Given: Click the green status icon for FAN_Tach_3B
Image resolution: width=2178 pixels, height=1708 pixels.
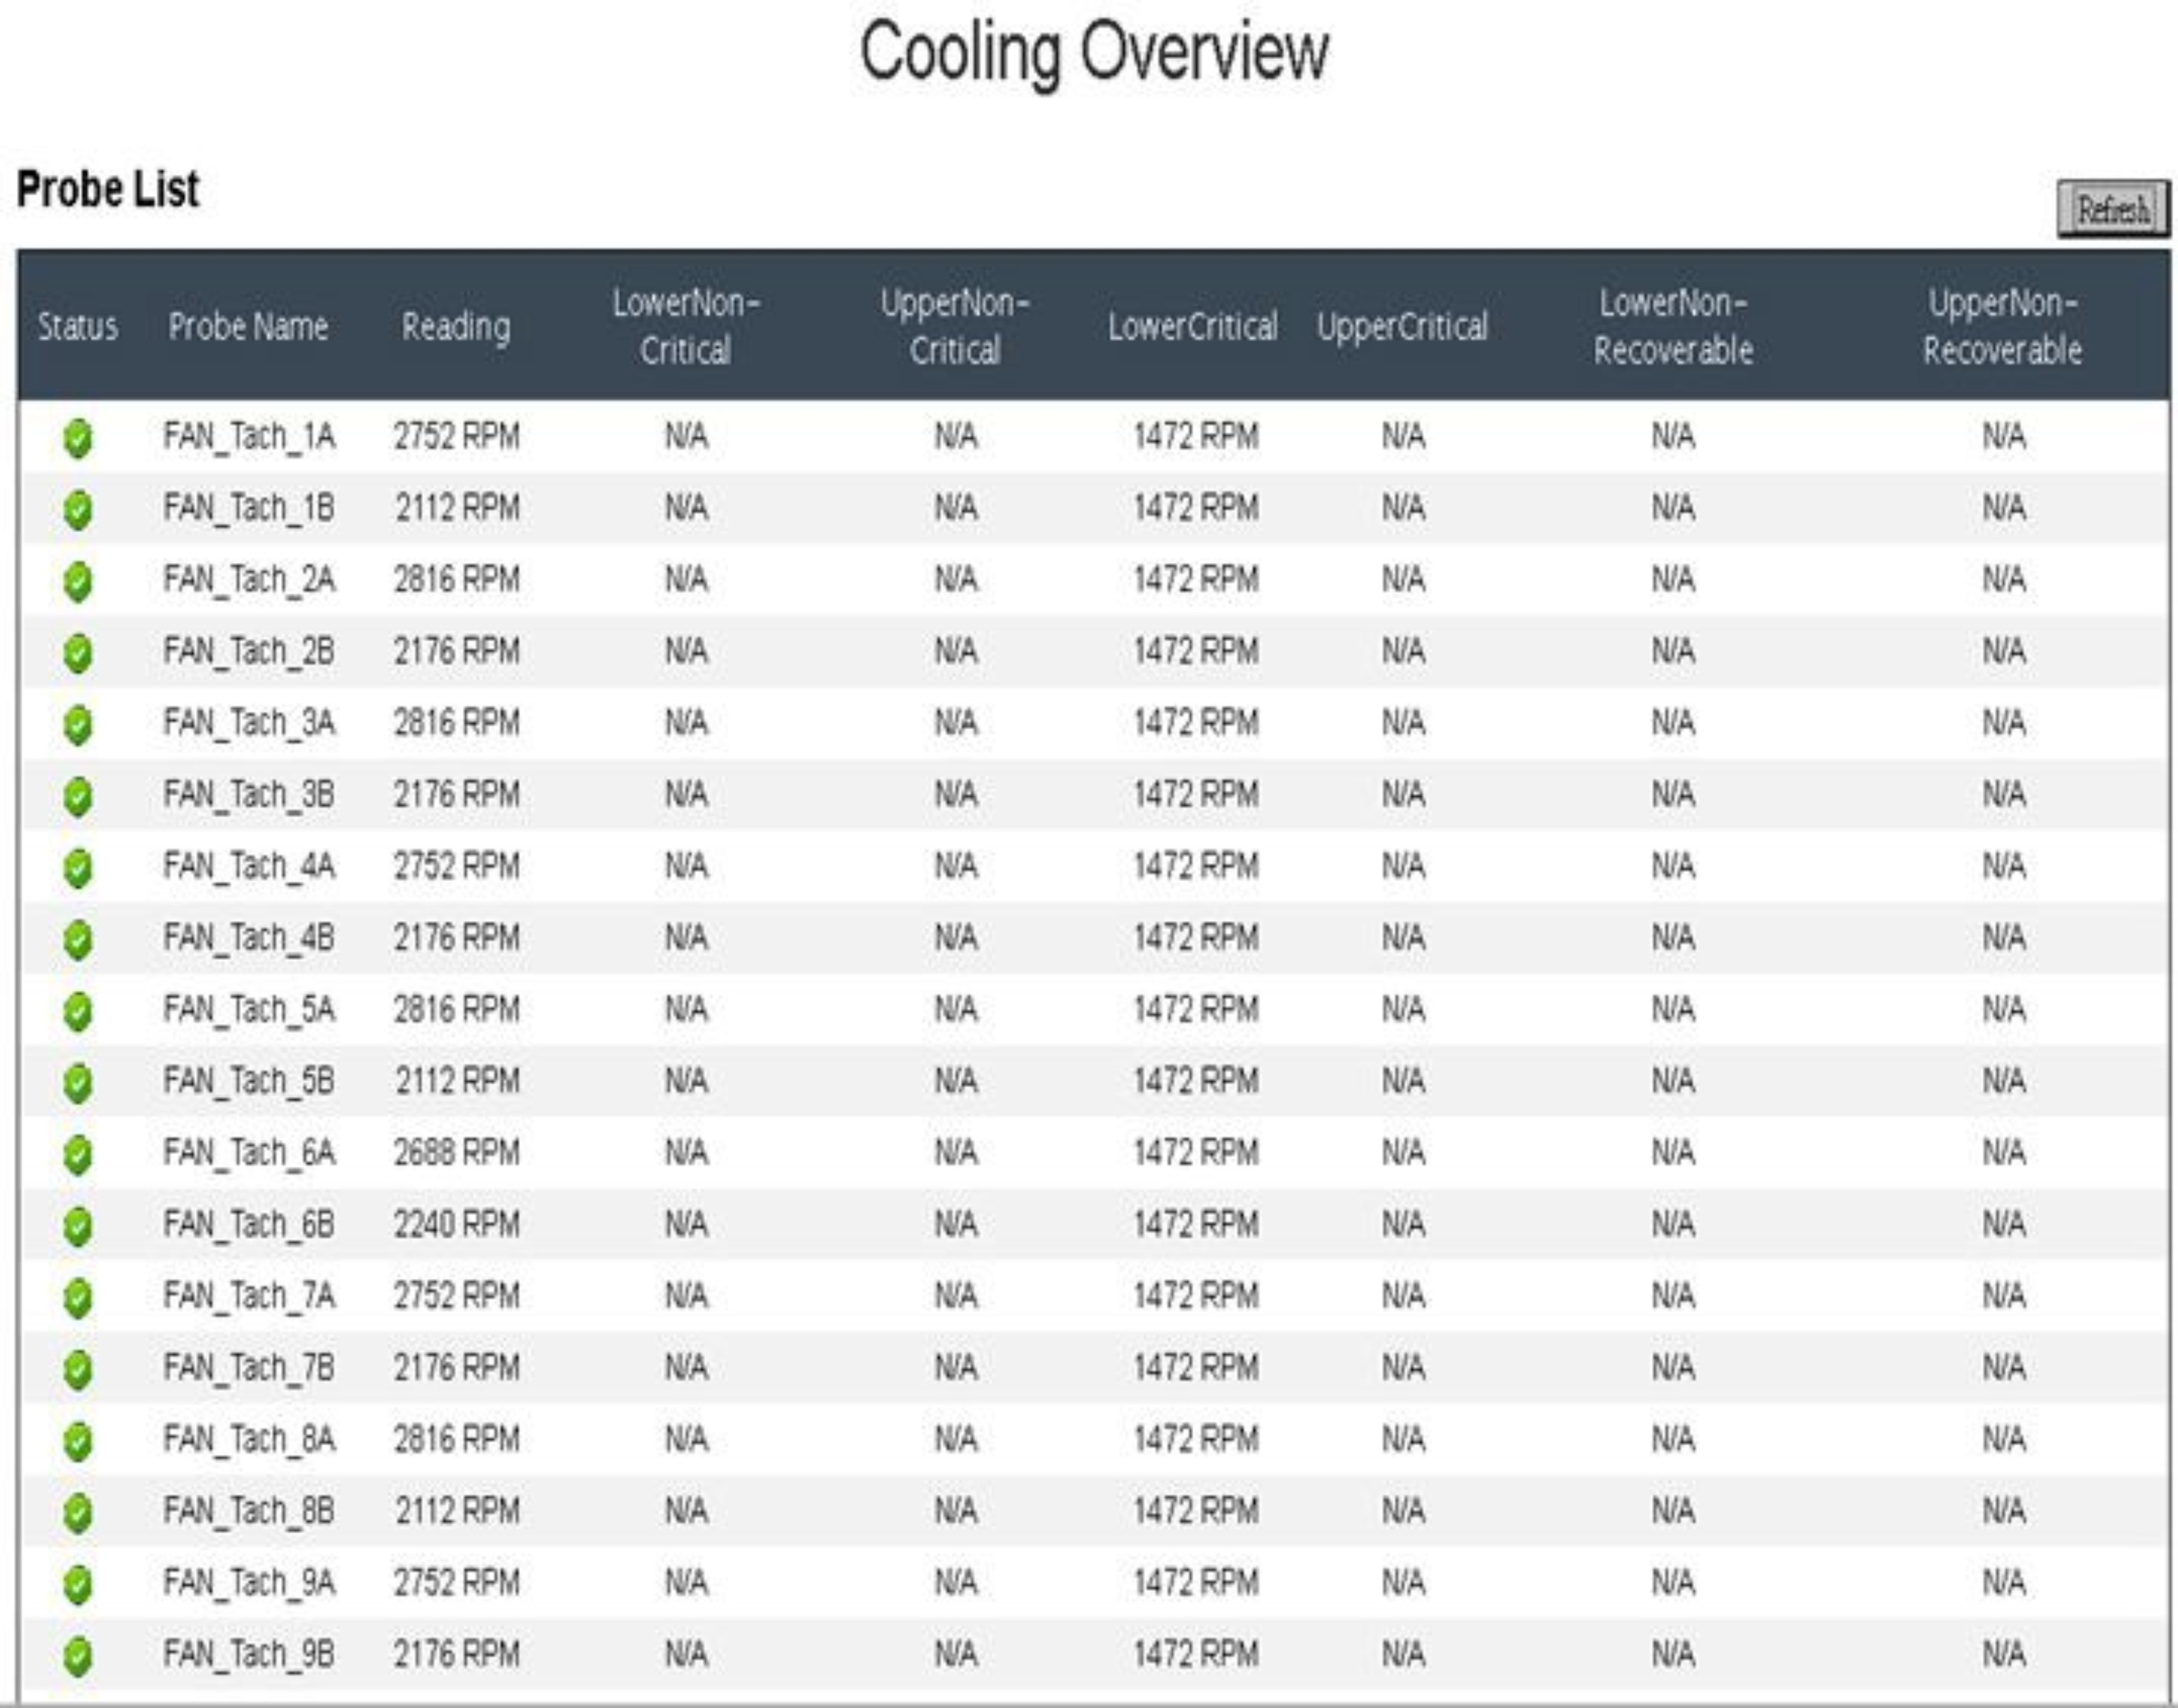Looking at the screenshot, I should click(78, 796).
